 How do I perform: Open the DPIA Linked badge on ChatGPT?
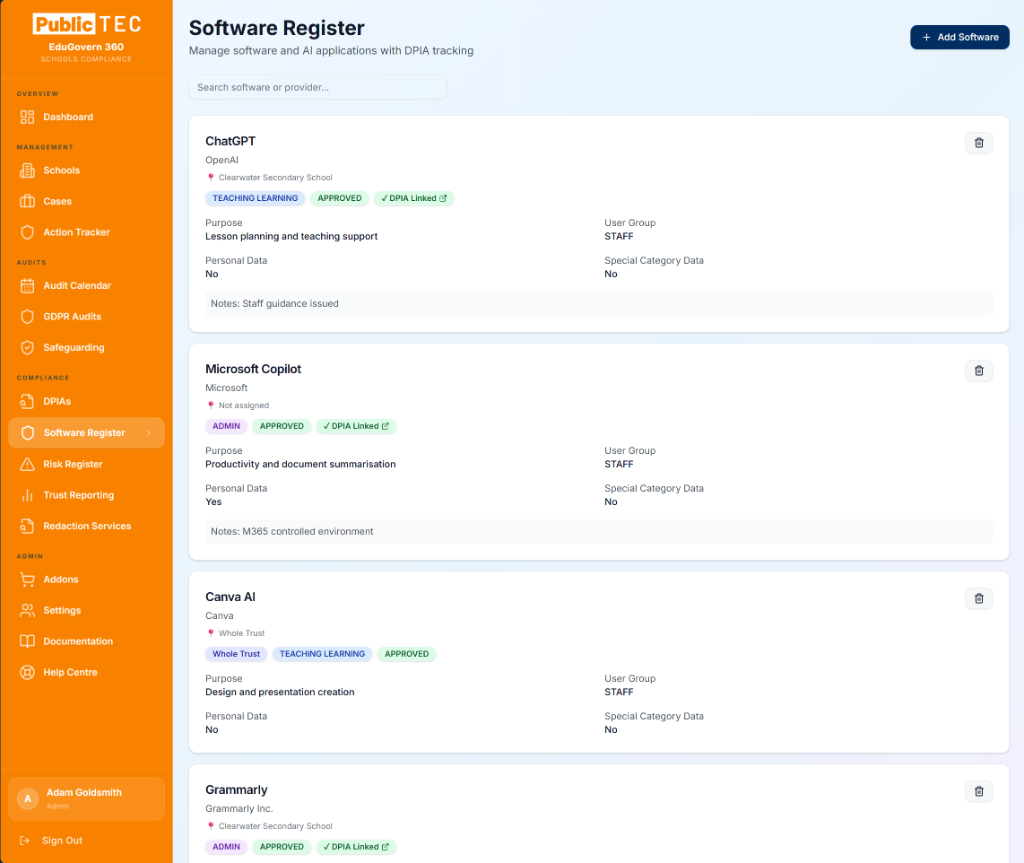click(414, 198)
